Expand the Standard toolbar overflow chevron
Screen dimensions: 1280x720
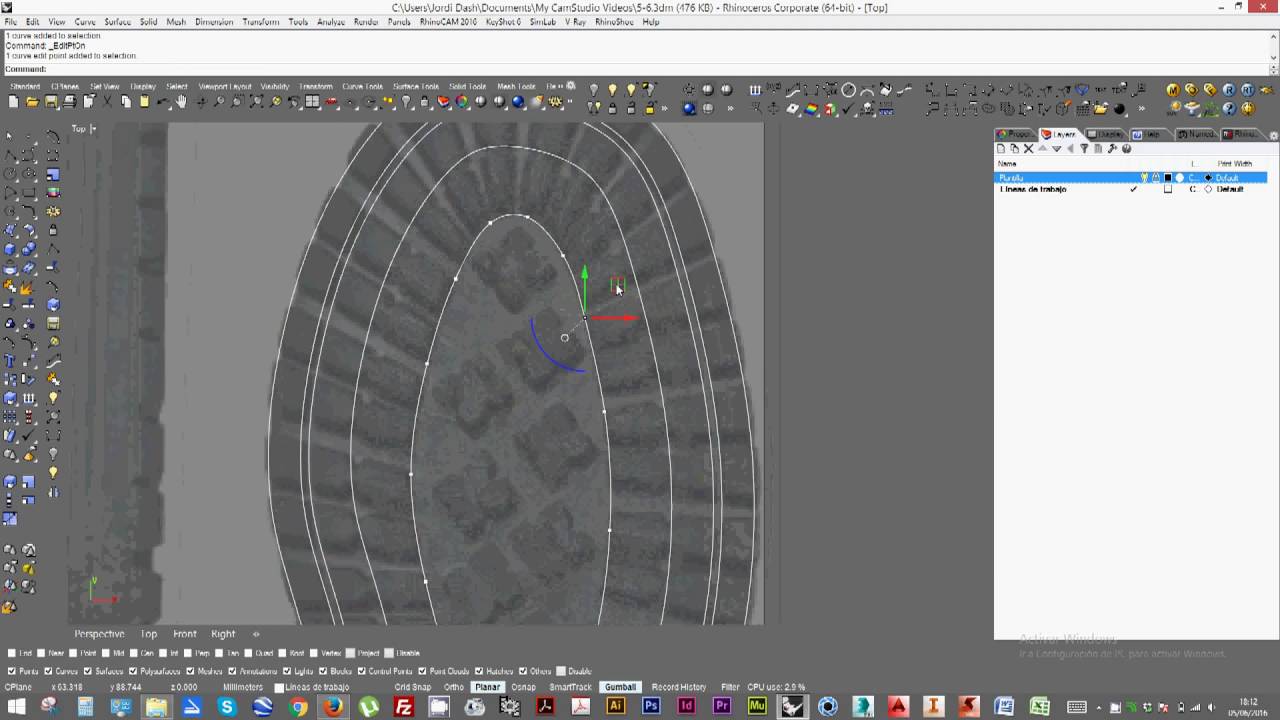[569, 103]
